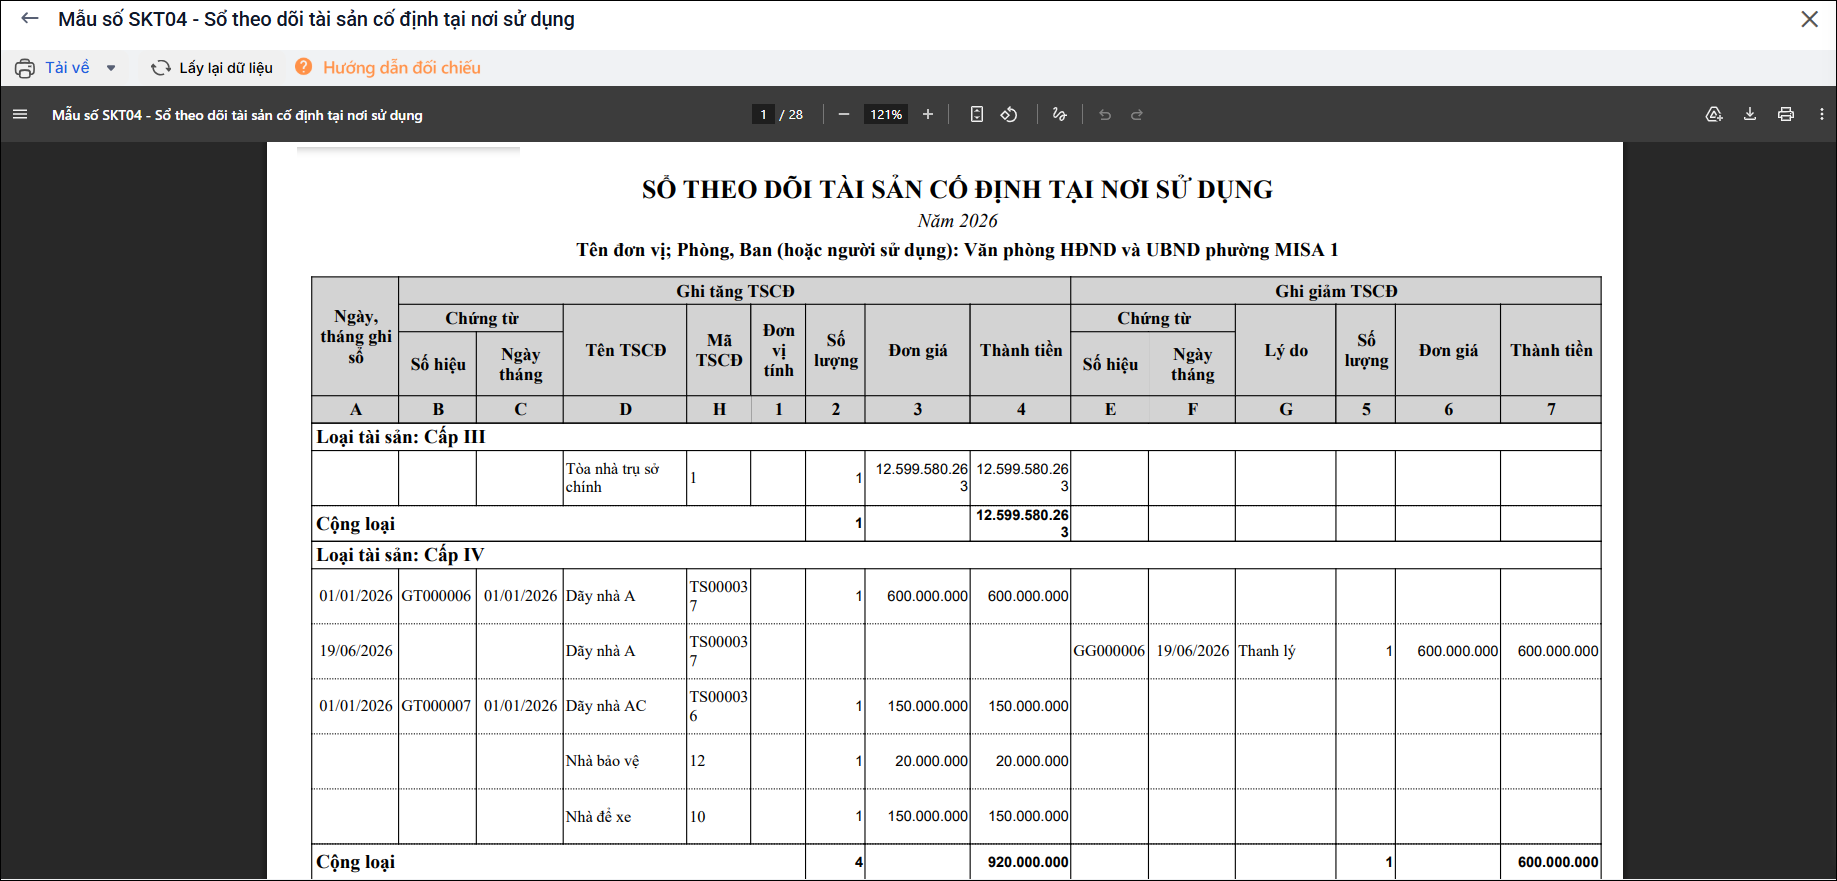The image size is (1837, 881).
Task: Go back using the left arrow icon
Action: tap(30, 18)
